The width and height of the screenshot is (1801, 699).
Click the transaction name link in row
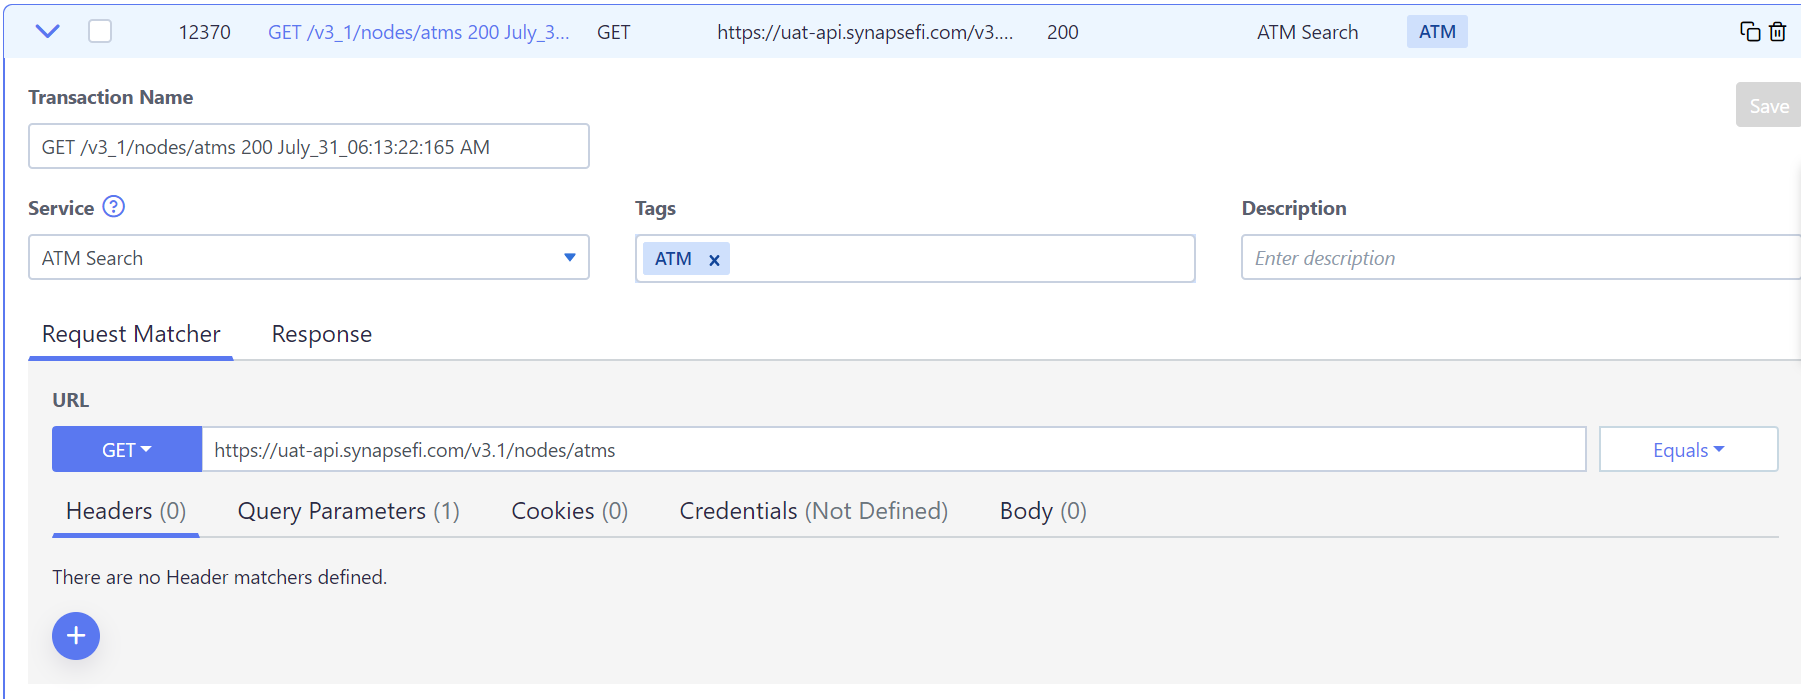click(x=418, y=32)
